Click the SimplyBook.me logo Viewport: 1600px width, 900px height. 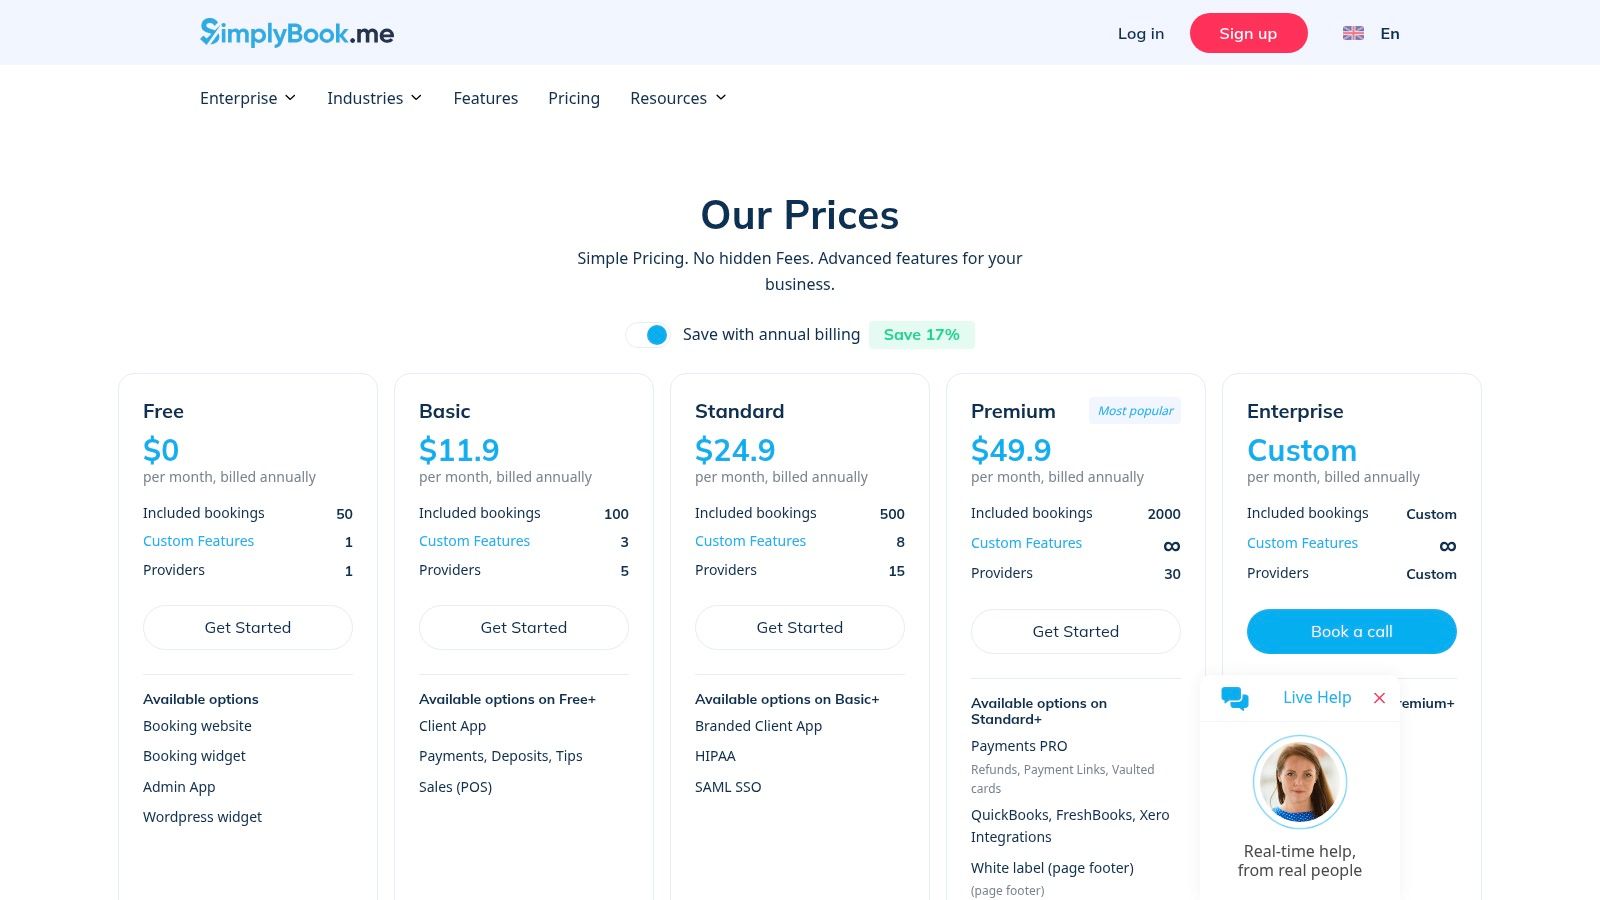point(296,32)
